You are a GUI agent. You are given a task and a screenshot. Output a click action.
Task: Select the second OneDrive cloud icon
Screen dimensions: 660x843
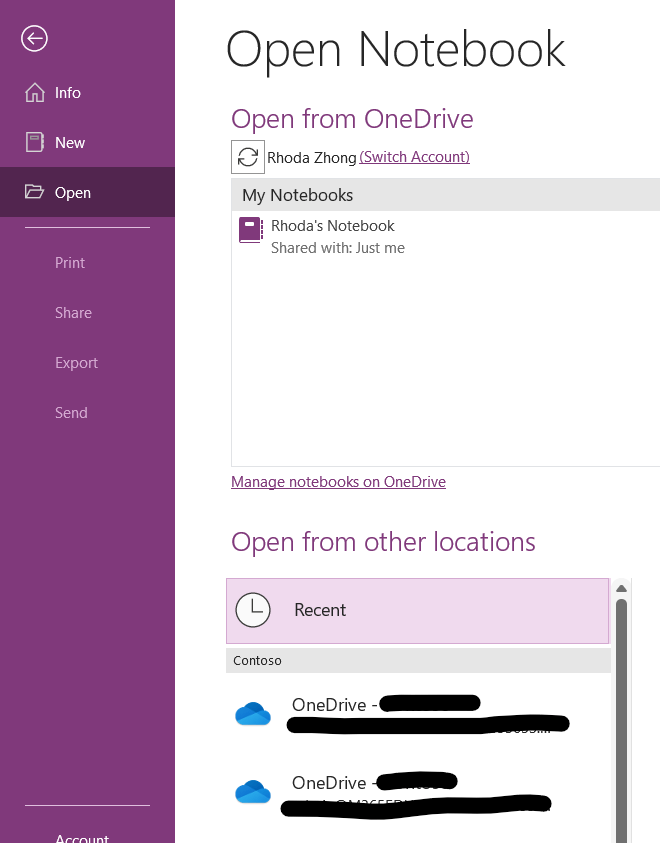253,790
